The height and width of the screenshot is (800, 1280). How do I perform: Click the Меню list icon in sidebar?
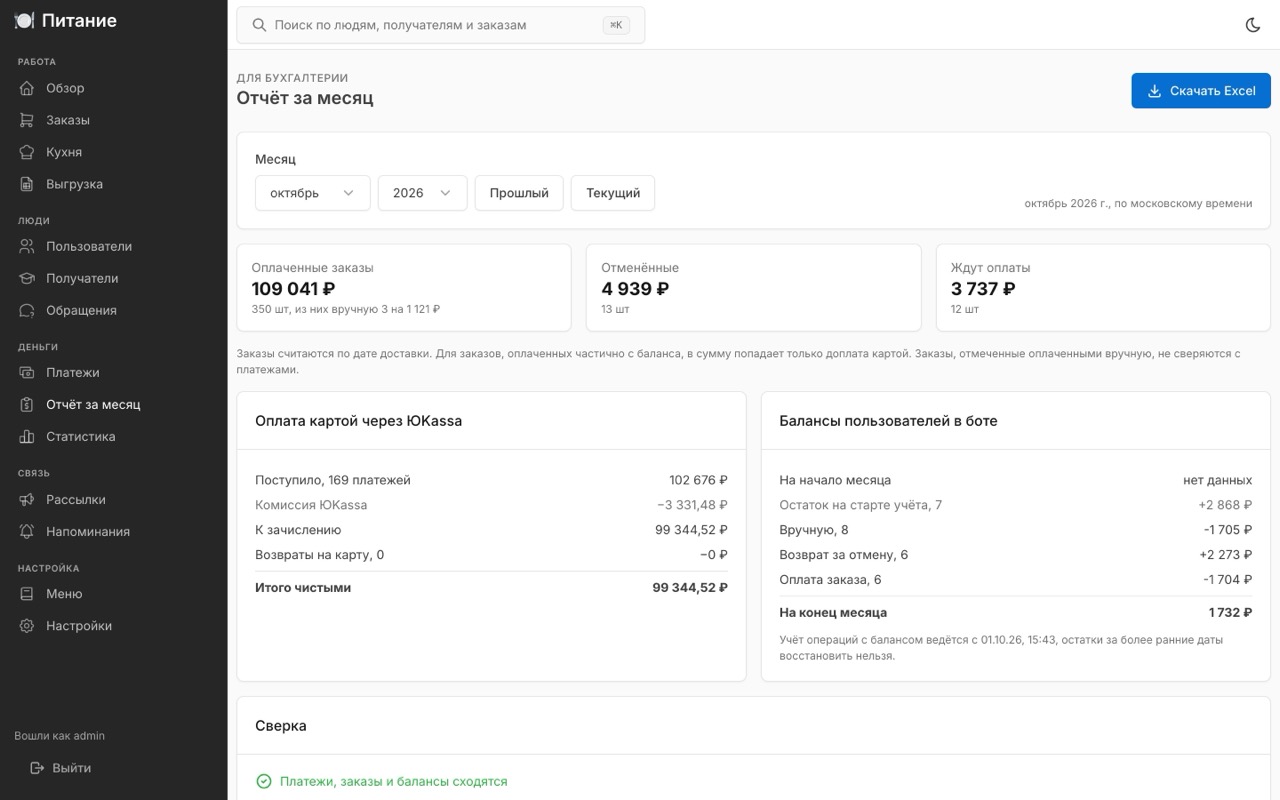point(27,594)
